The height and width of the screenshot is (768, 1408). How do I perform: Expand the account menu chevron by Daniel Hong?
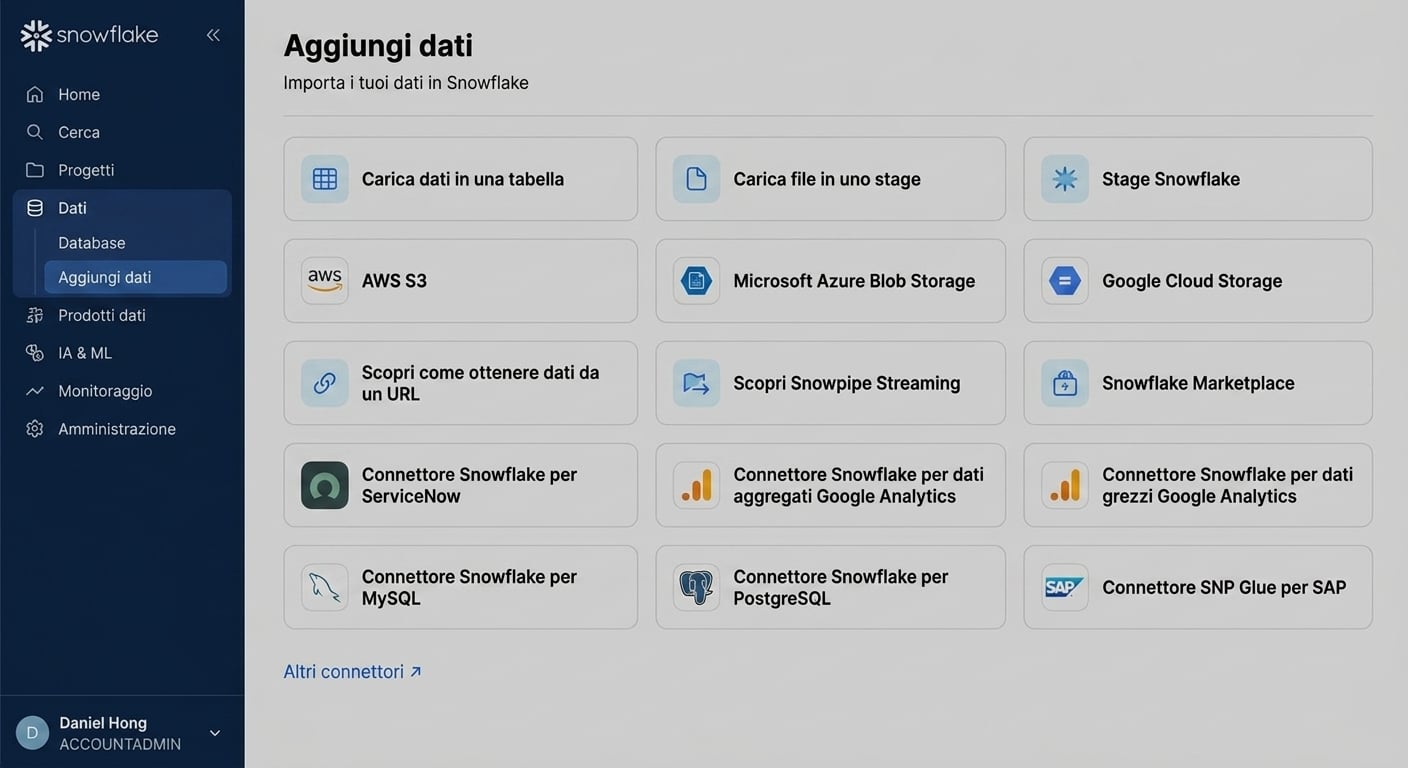(214, 733)
